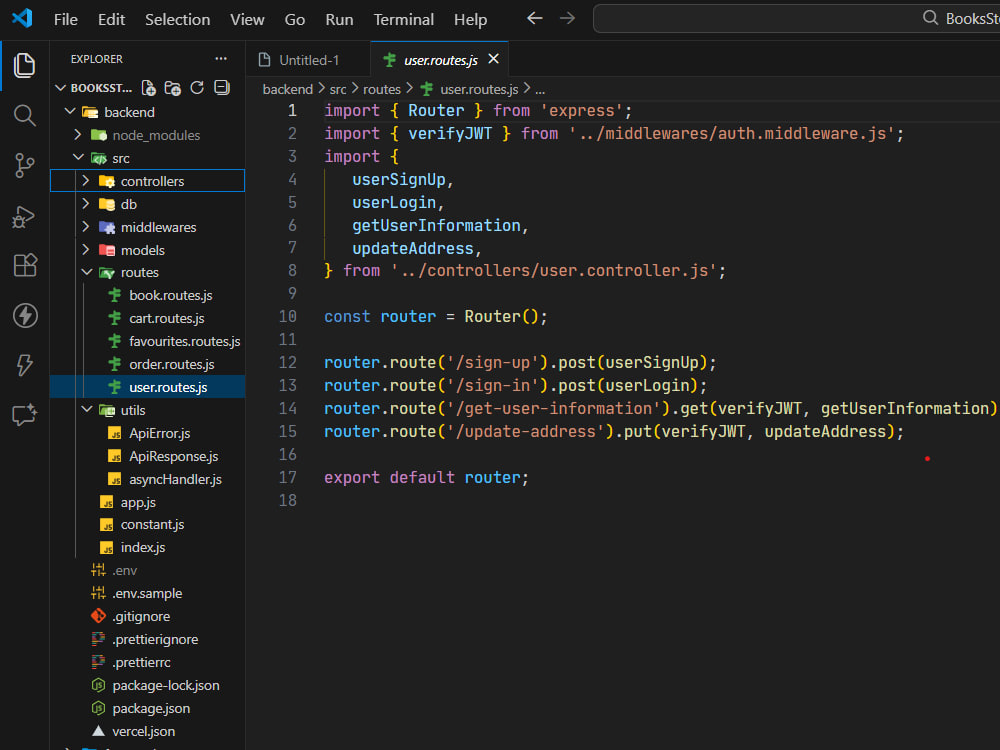
Task: Click the New File icon in Explorer
Action: point(149,88)
